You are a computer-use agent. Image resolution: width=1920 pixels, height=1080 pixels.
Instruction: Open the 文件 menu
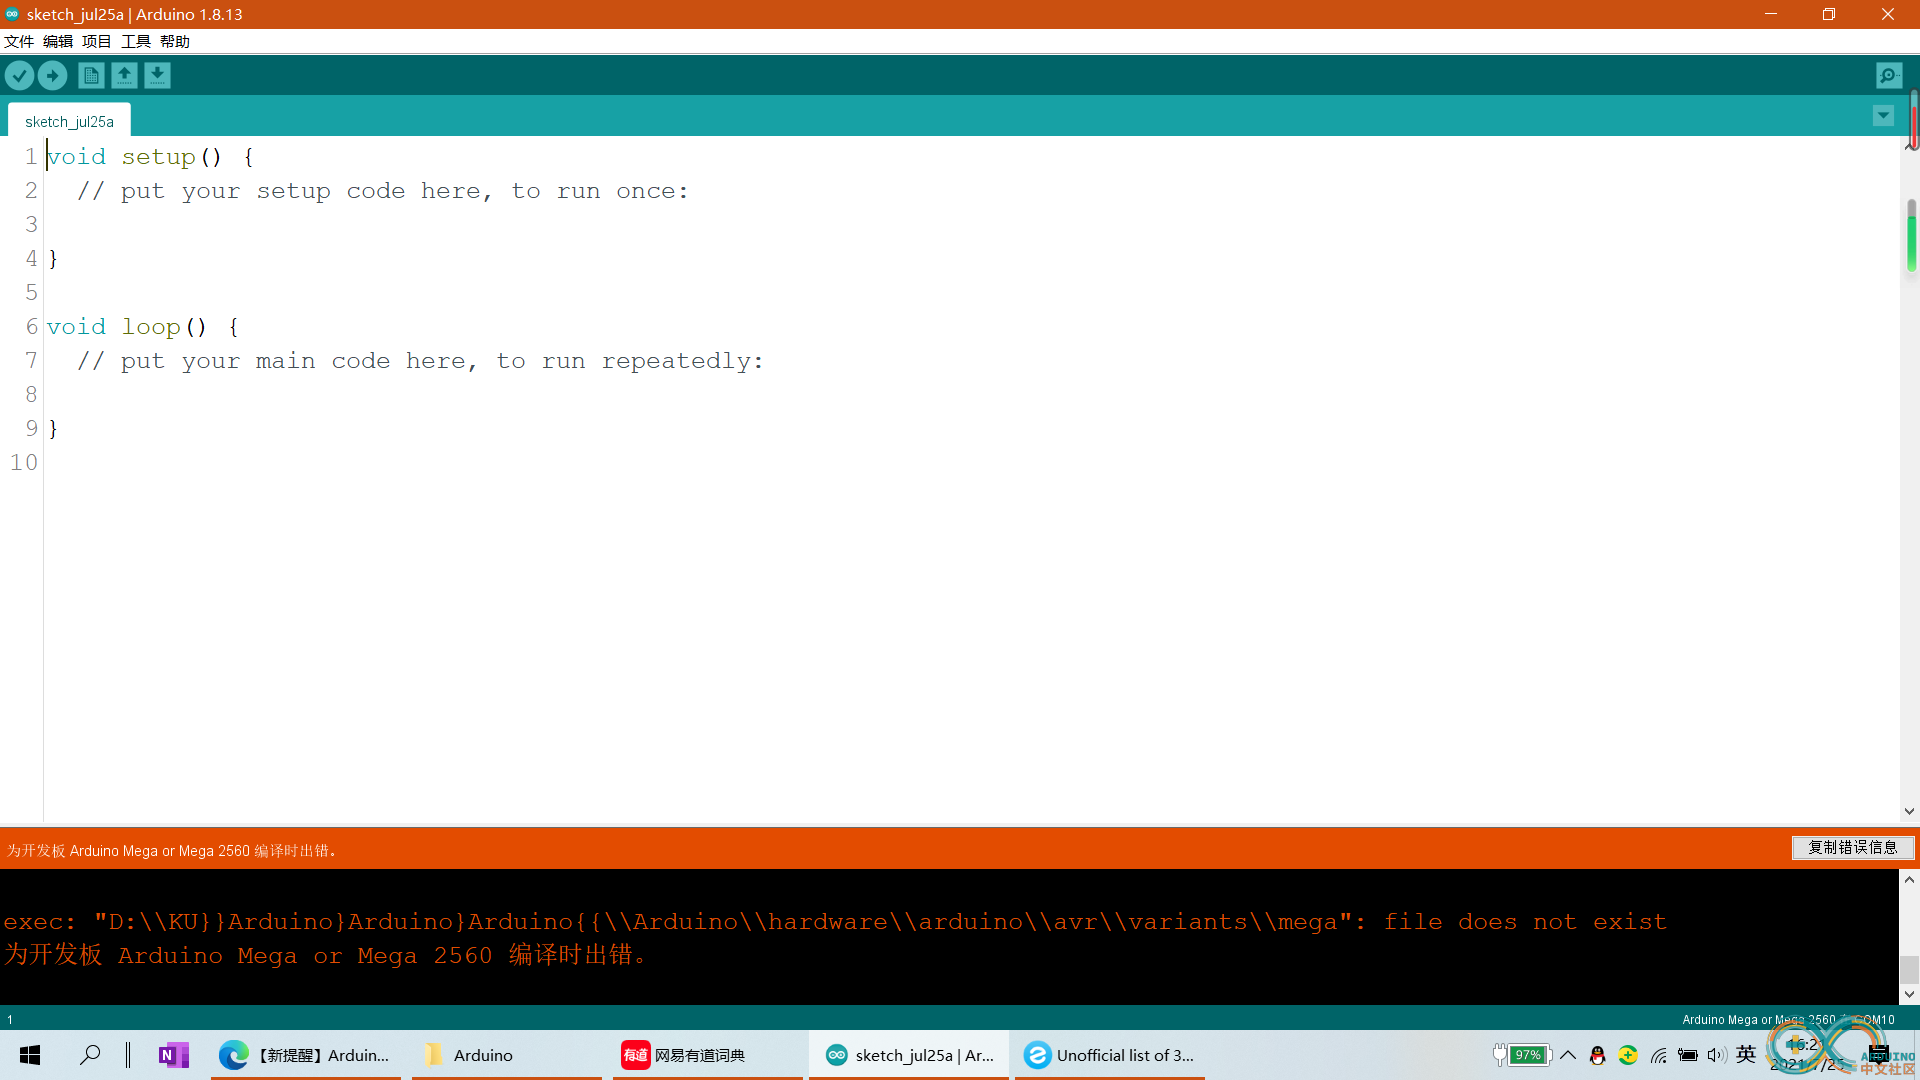(19, 41)
